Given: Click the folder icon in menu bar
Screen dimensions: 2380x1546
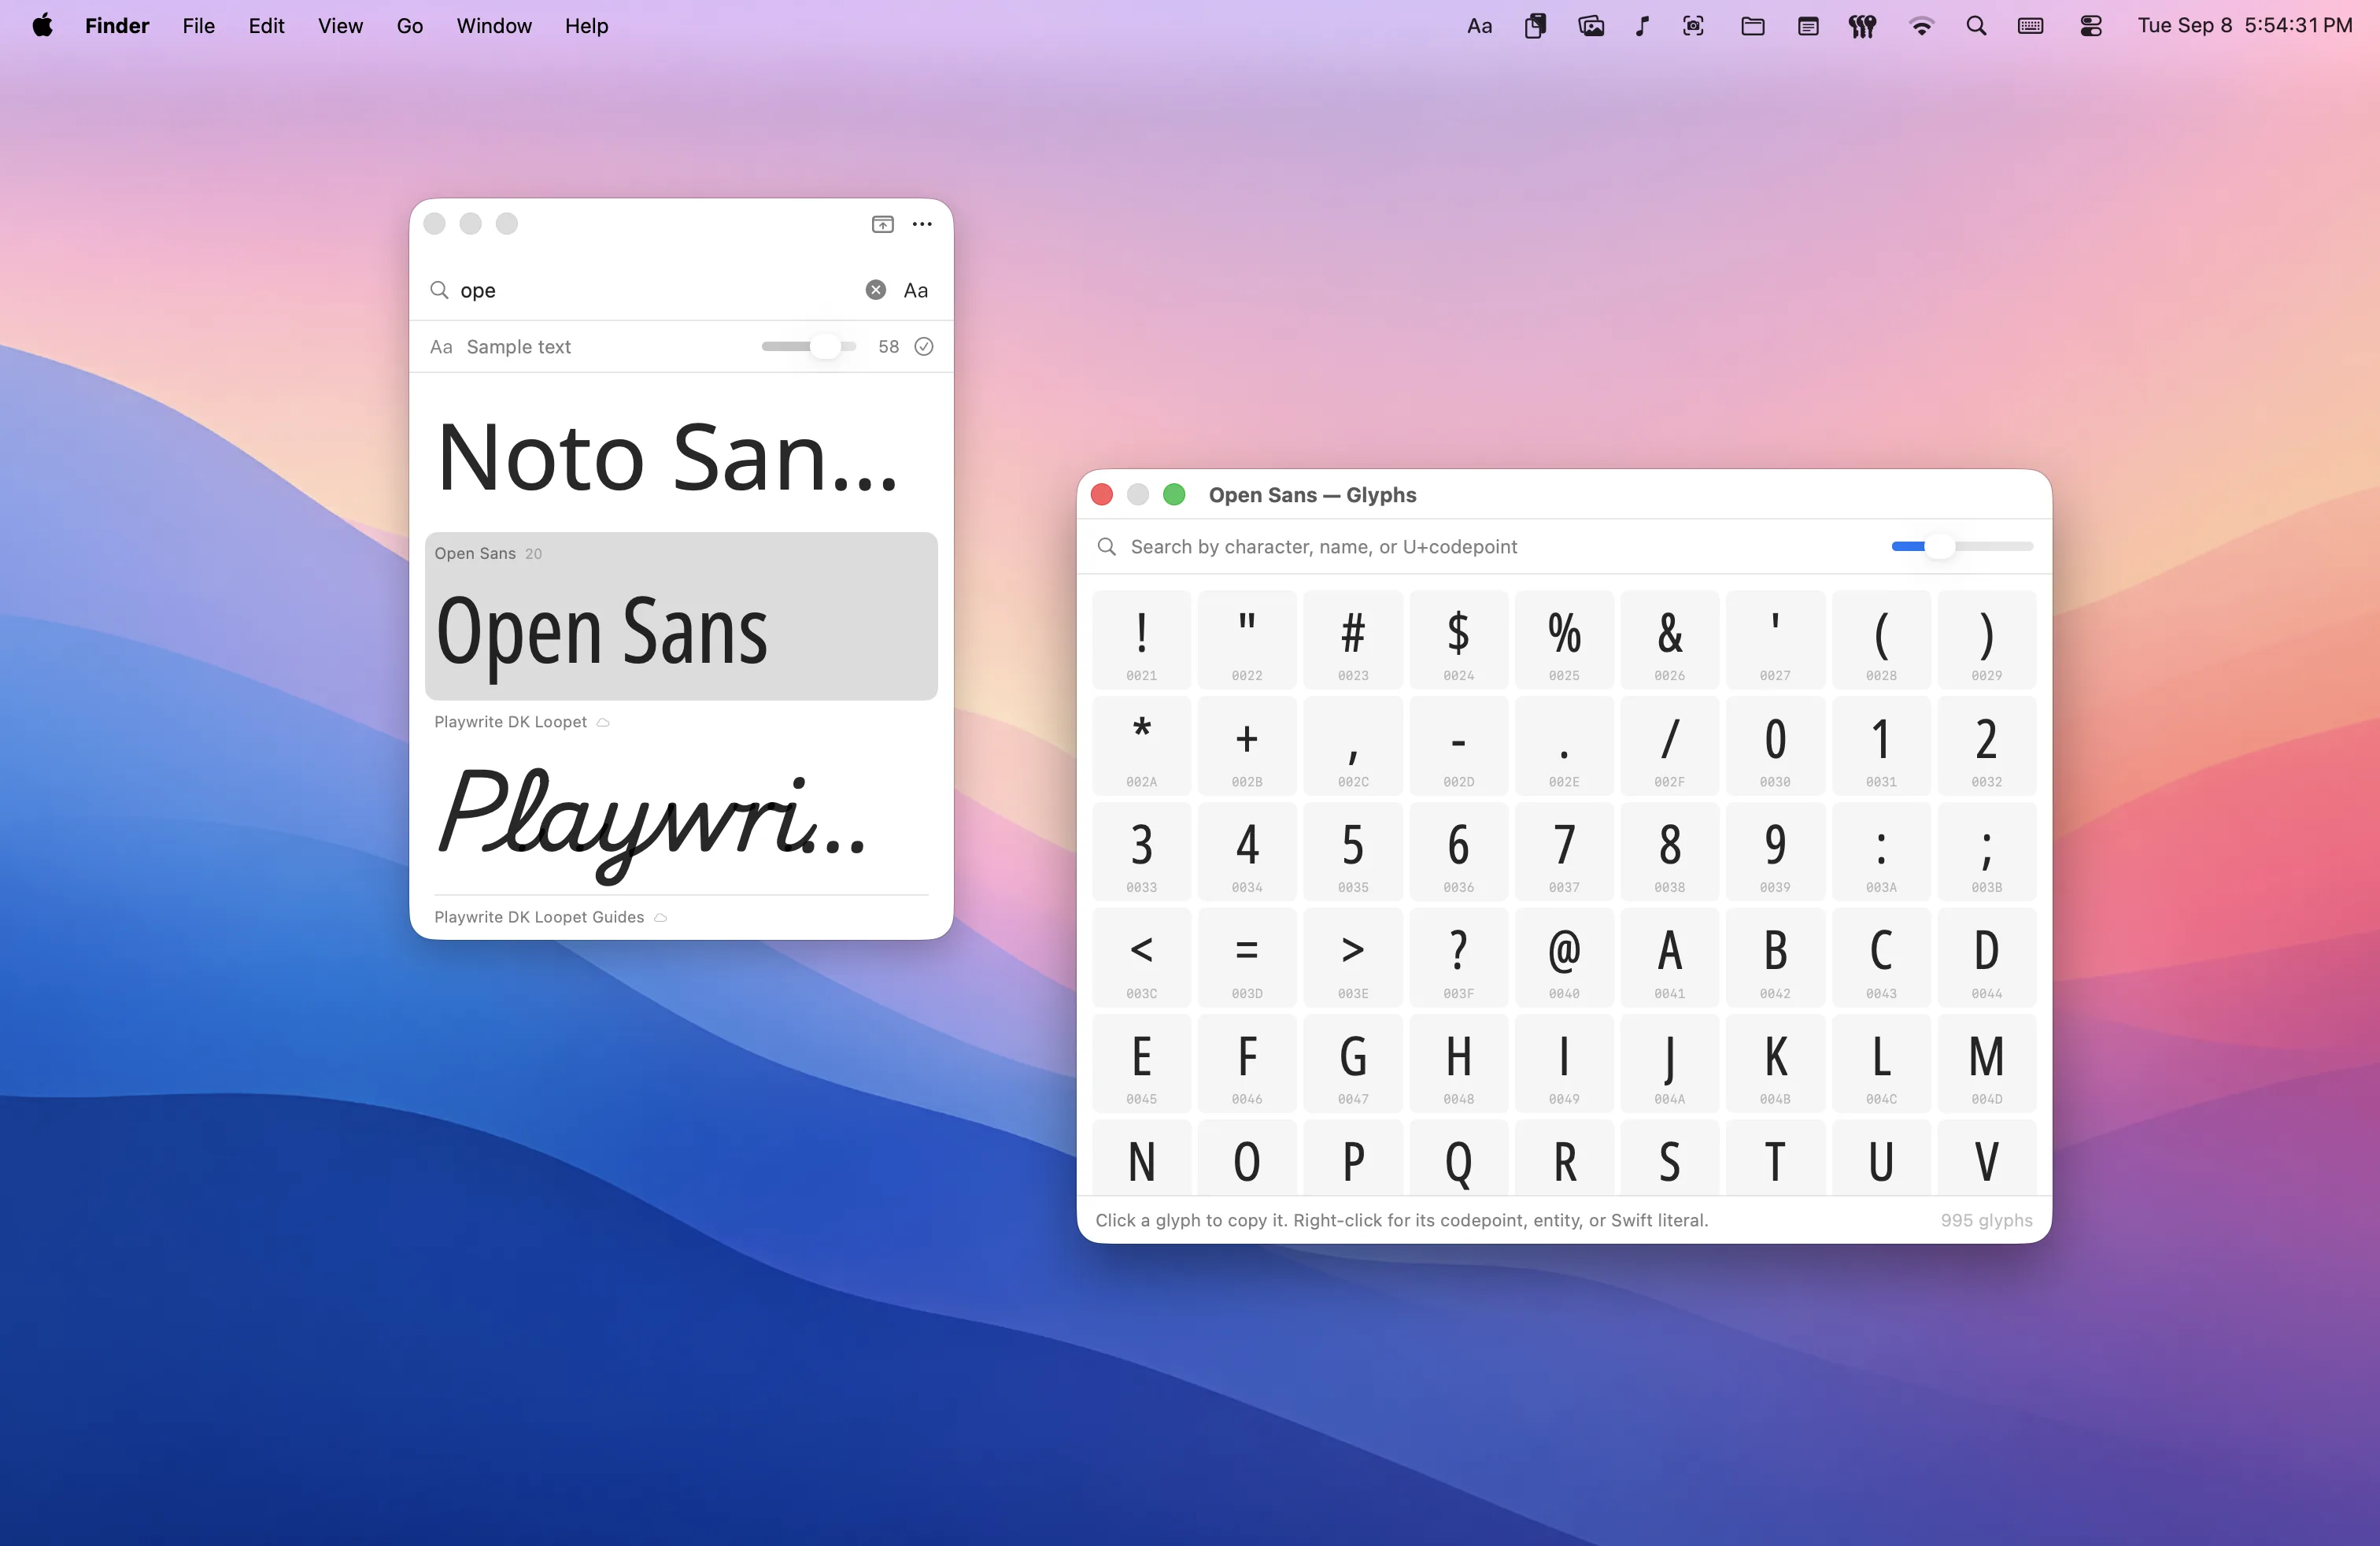Looking at the screenshot, I should pyautogui.click(x=1752, y=26).
